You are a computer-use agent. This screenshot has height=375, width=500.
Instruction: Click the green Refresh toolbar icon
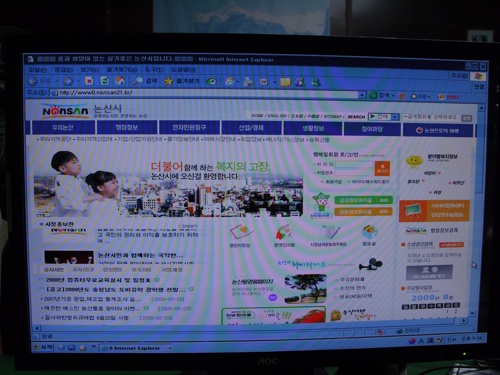click(105, 81)
